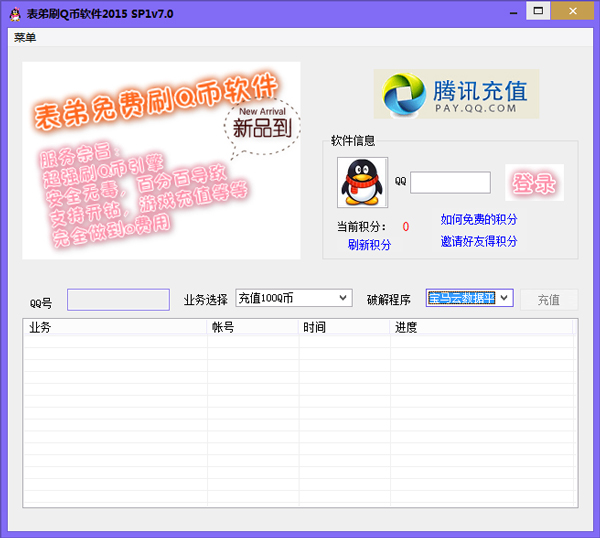The width and height of the screenshot is (600, 538).
Task: Click the QQ号 text box above the table
Action: (x=118, y=299)
